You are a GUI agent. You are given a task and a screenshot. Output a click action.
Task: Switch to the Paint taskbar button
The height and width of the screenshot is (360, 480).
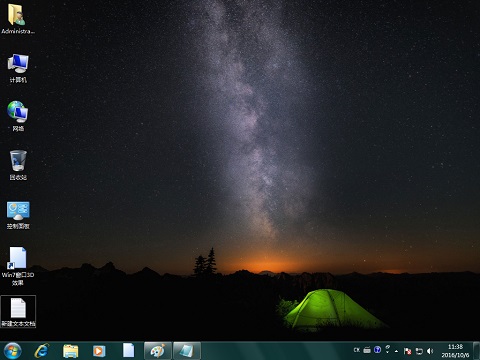pyautogui.click(x=158, y=351)
